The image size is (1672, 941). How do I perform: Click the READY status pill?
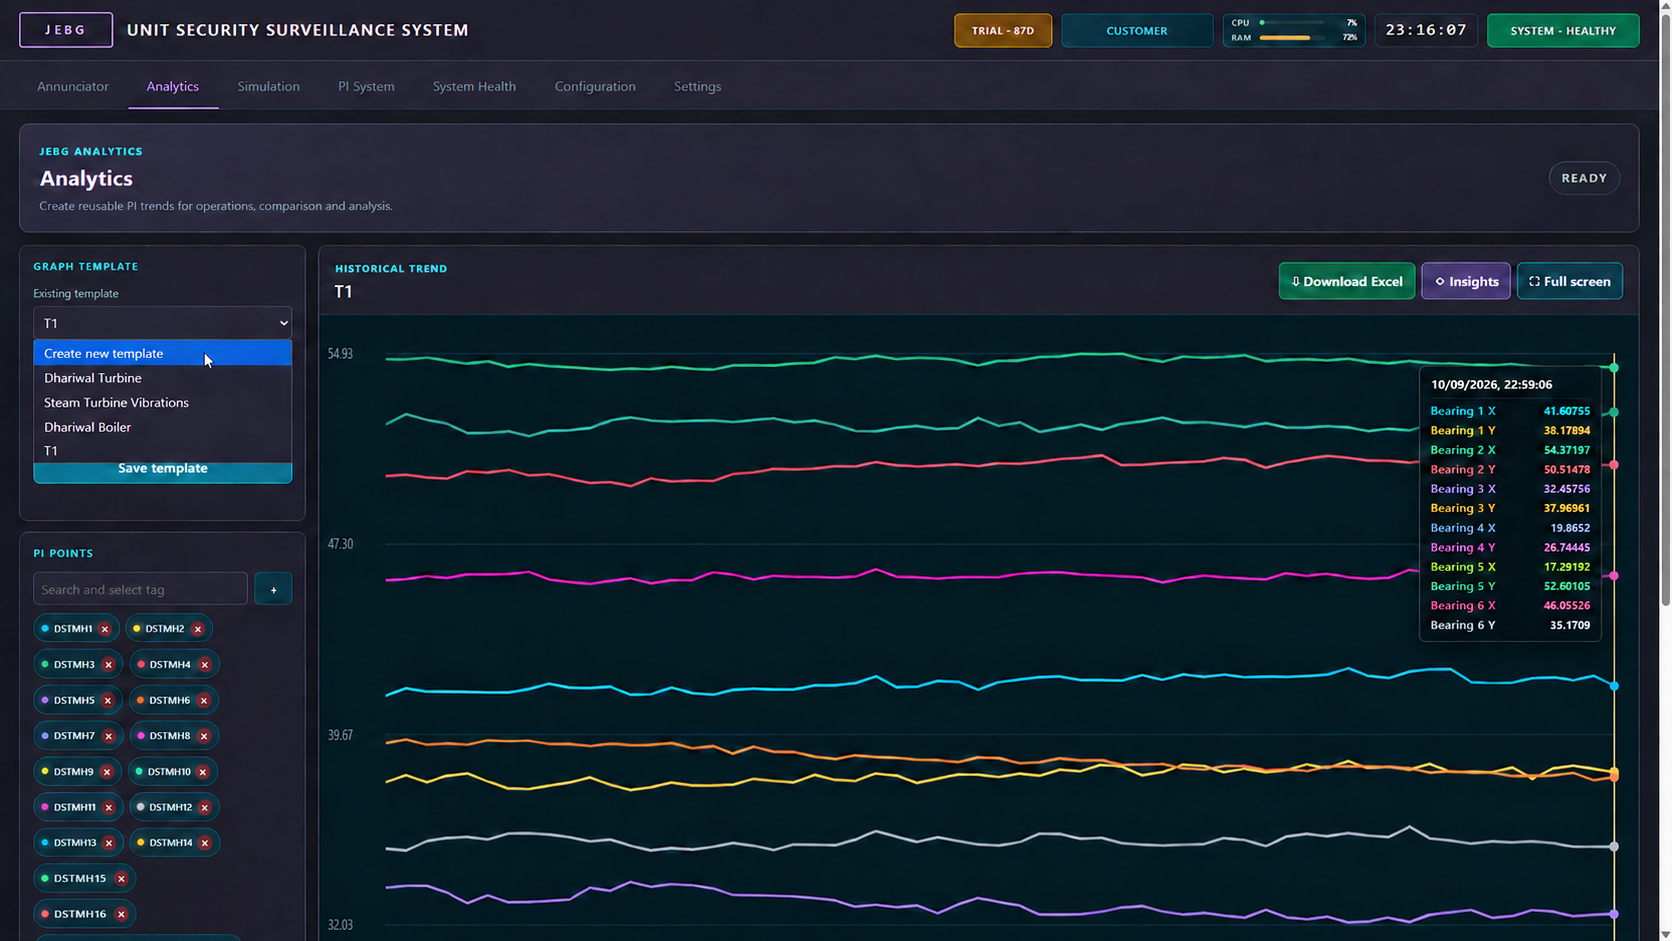(x=1585, y=178)
